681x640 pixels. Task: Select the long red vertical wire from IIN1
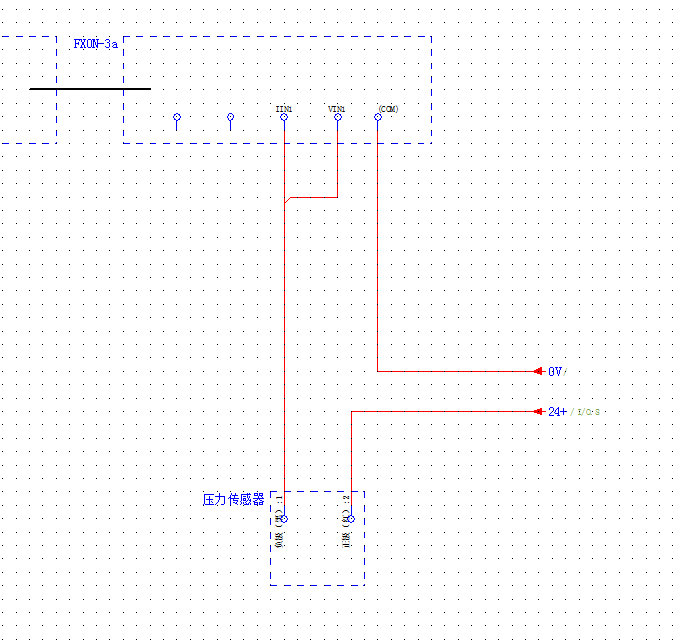pyautogui.click(x=285, y=350)
